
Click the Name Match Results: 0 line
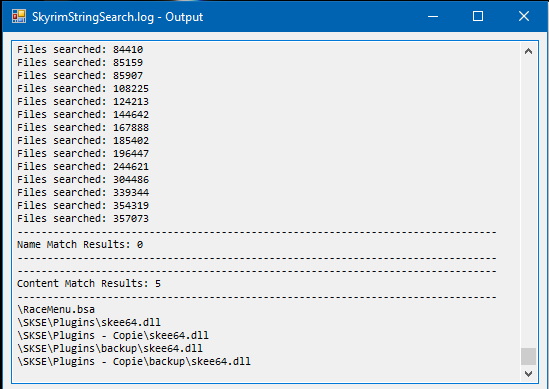80,244
